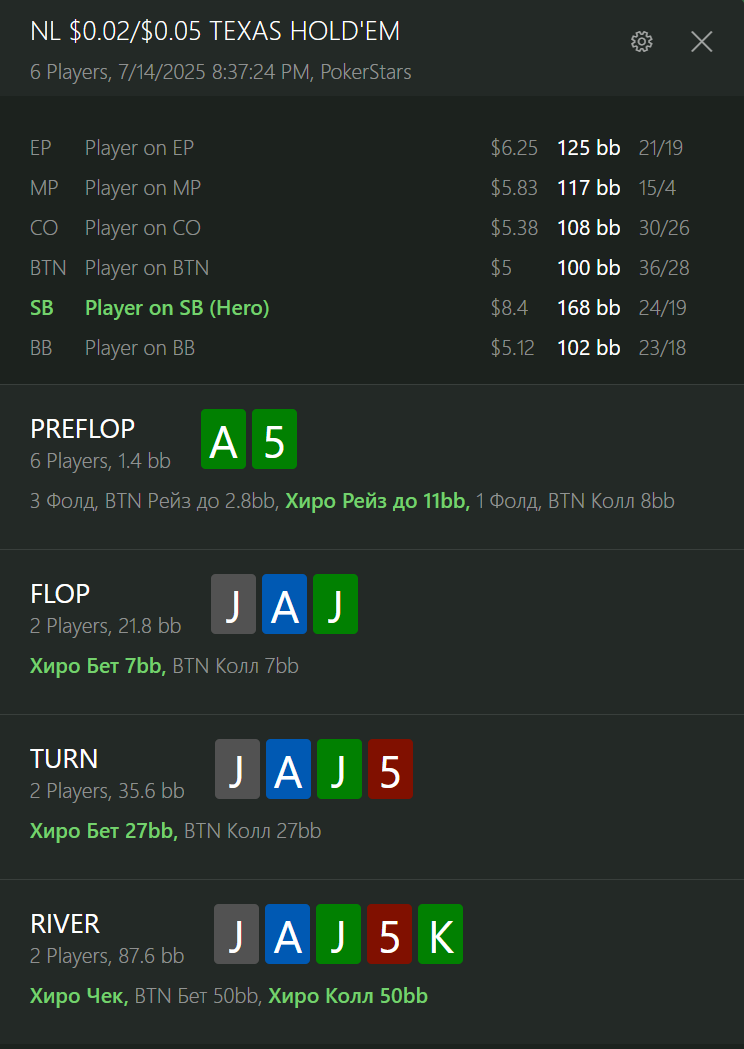Image resolution: width=744 pixels, height=1049 pixels.
Task: Click the green King river card
Action: click(x=440, y=935)
